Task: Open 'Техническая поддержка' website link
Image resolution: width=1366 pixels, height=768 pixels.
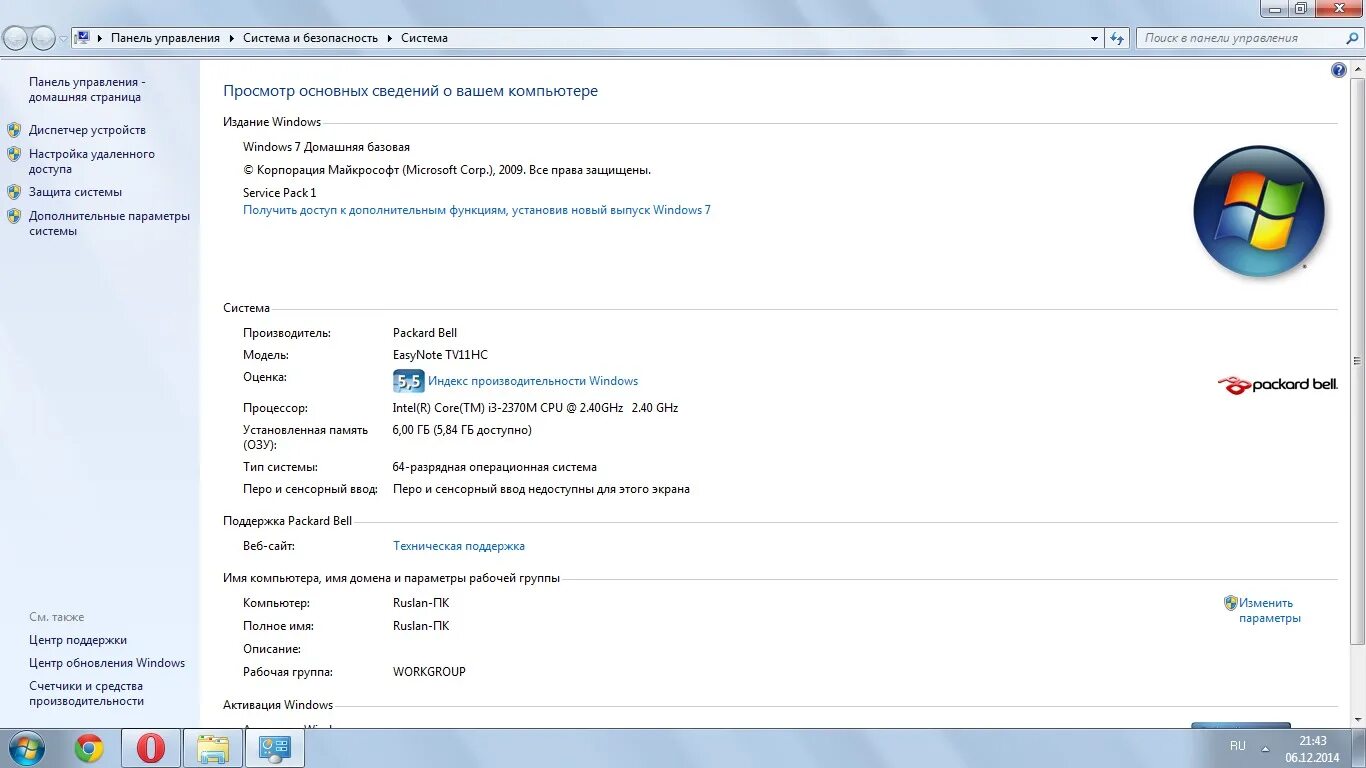Action: point(459,546)
